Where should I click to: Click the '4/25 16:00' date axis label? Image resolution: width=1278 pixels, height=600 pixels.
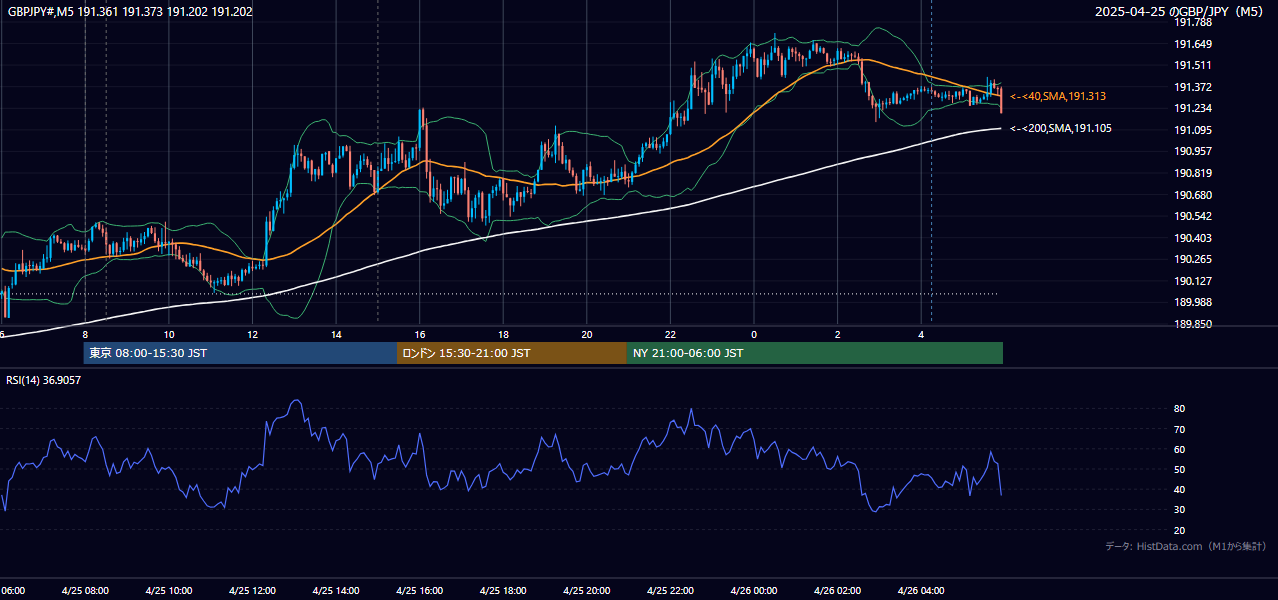coord(419,591)
